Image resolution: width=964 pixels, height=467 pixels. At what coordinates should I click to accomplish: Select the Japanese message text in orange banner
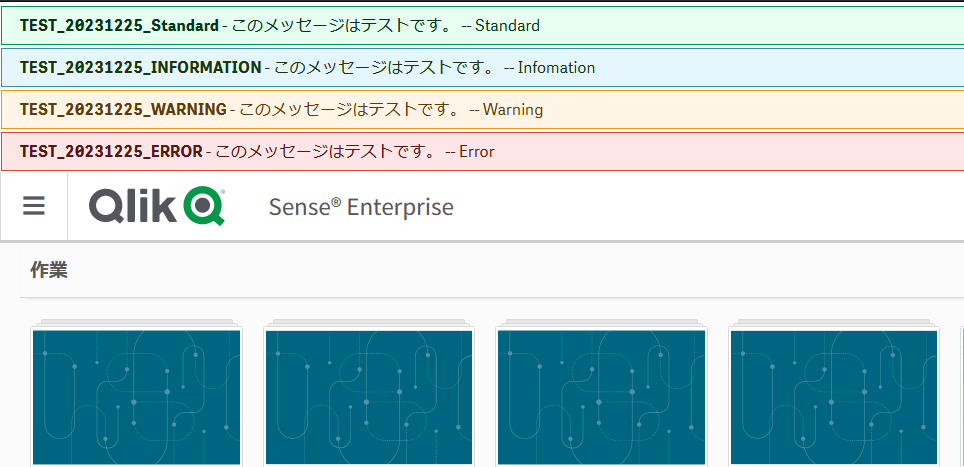coord(349,110)
